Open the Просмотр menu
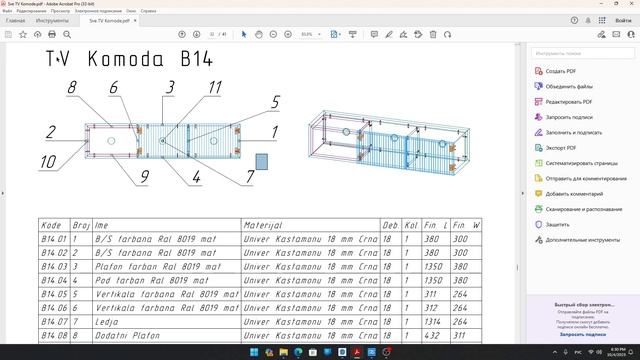The image size is (640, 360). click(60, 11)
